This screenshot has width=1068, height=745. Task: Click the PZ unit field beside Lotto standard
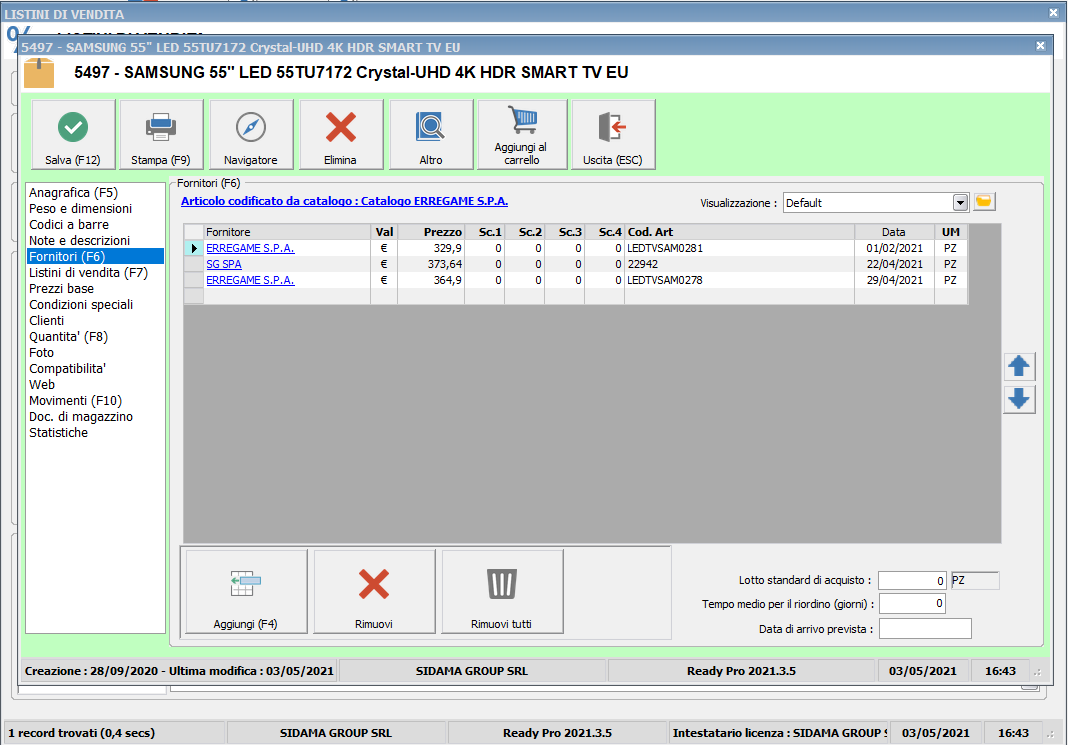click(x=975, y=580)
